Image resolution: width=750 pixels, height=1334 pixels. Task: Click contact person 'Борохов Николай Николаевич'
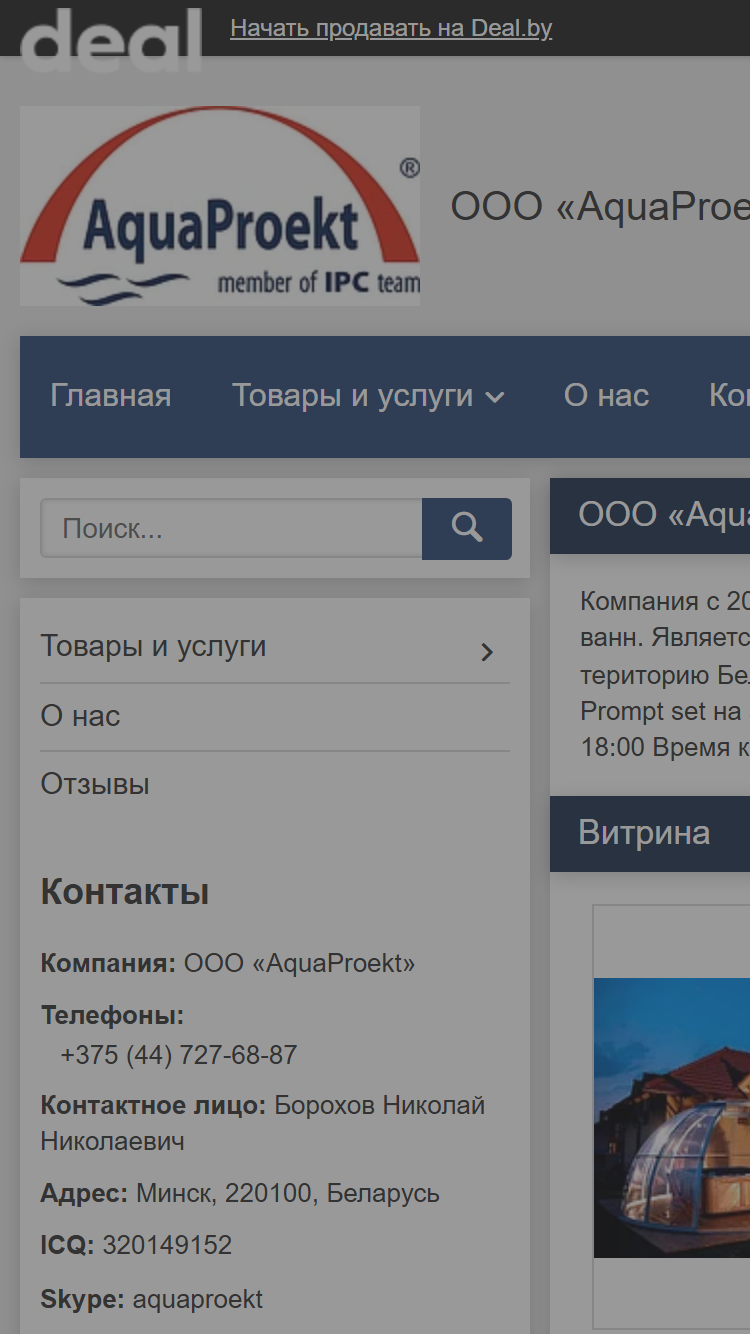click(x=263, y=1123)
